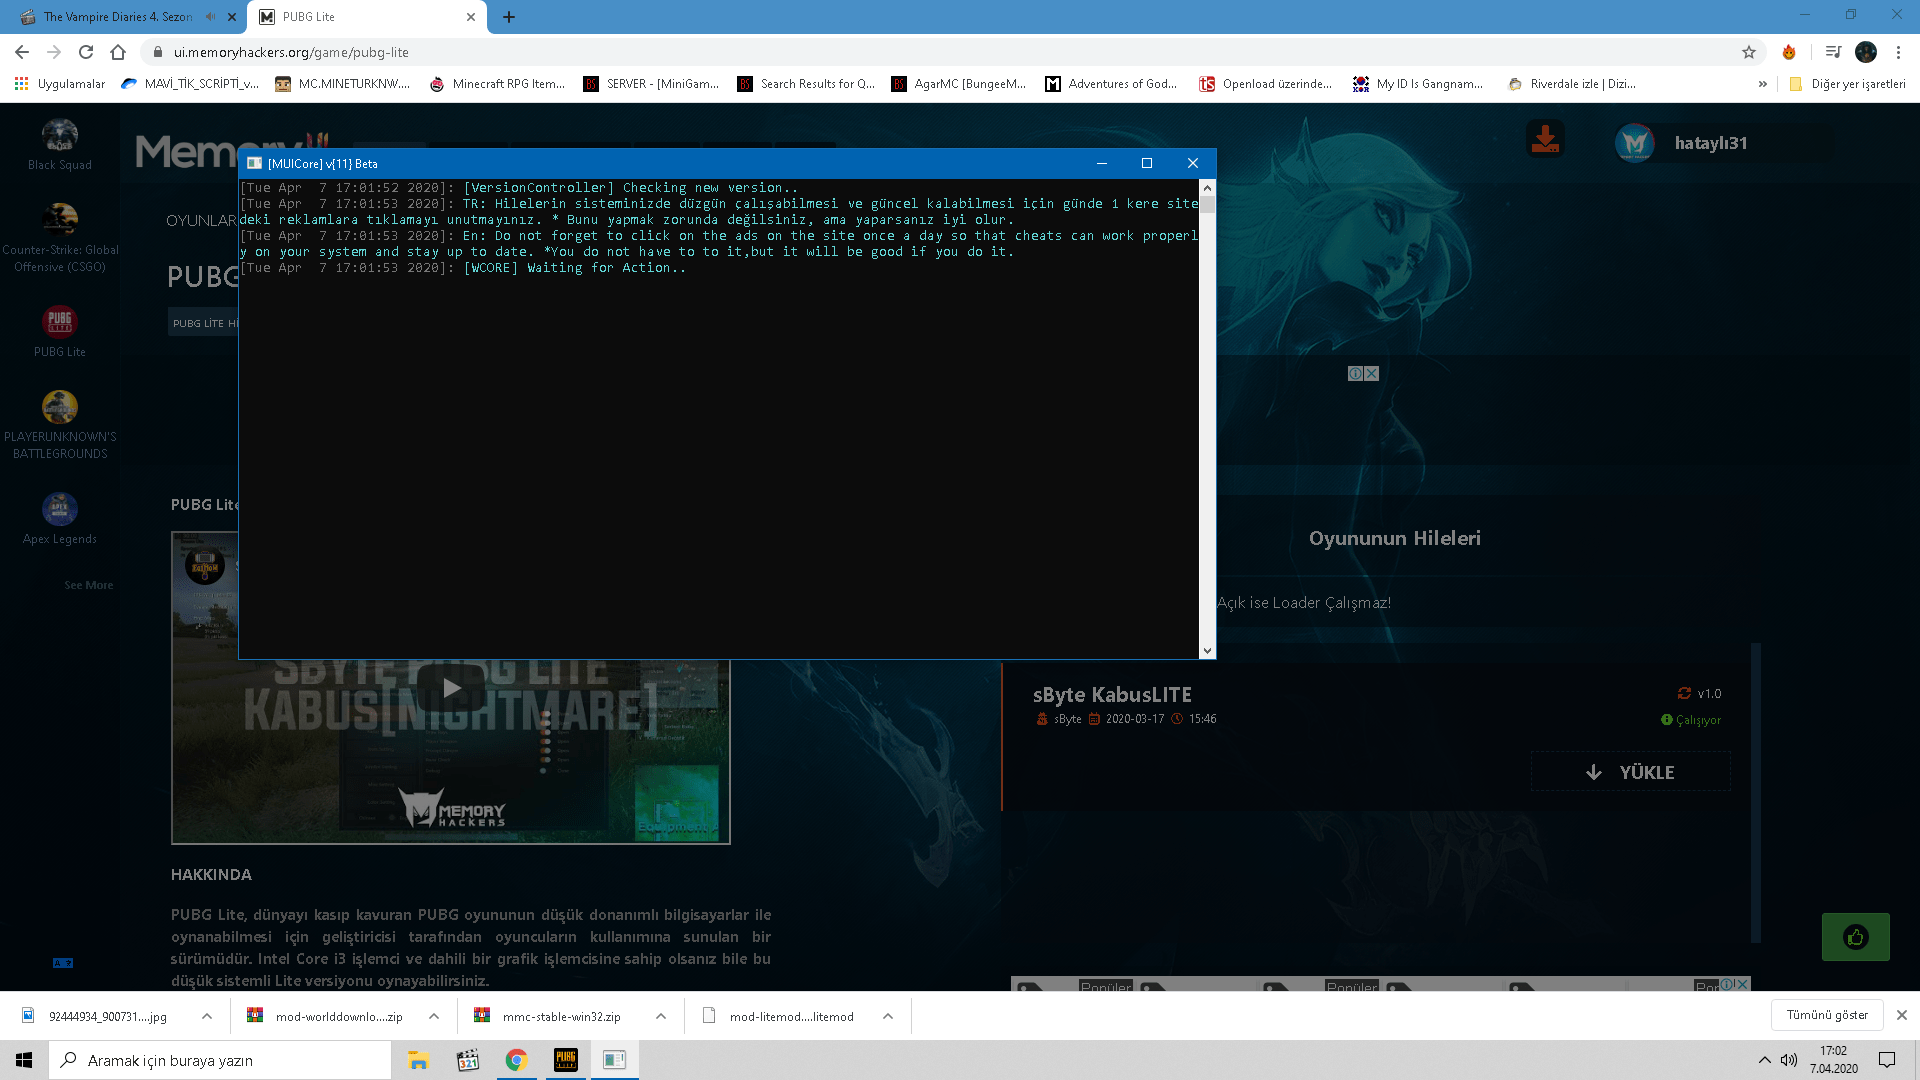Click the MUICore console scrollbar down arrow
1920x1080 pixels.
pyautogui.click(x=1207, y=650)
